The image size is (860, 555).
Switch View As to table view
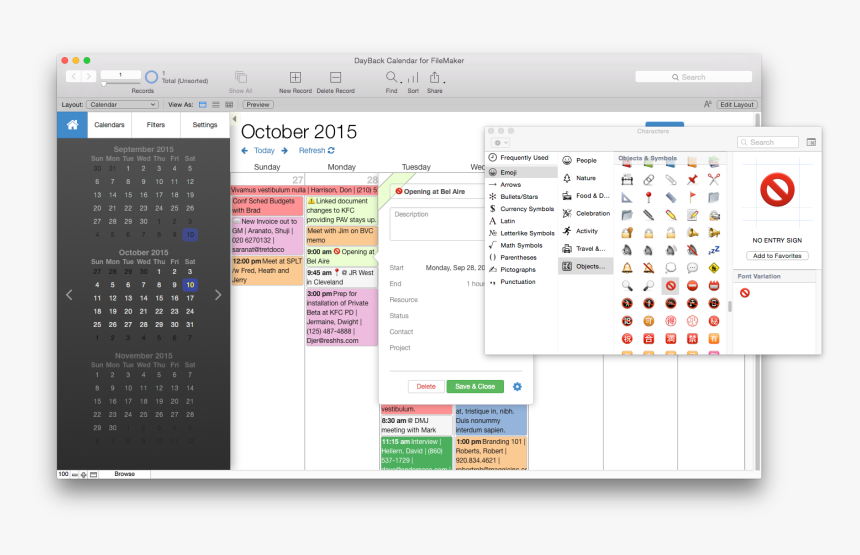(x=229, y=105)
